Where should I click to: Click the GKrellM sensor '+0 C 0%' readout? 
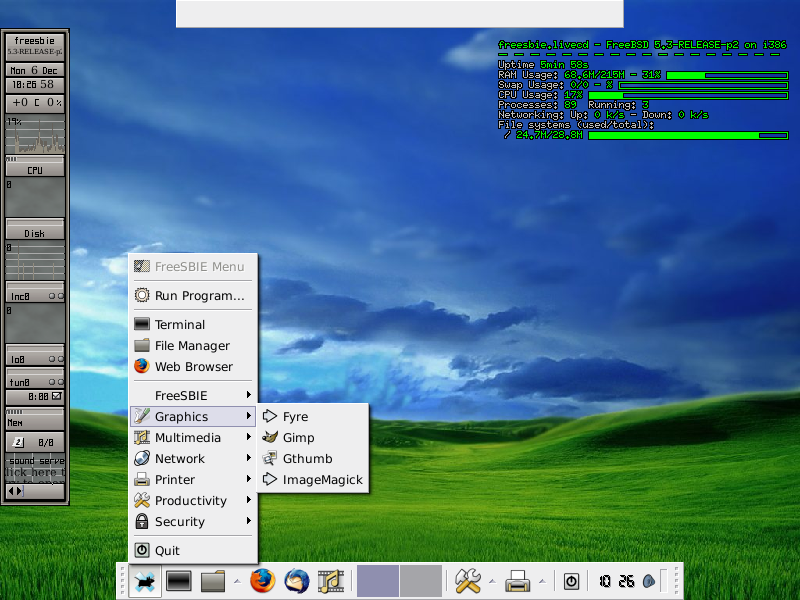click(35, 103)
